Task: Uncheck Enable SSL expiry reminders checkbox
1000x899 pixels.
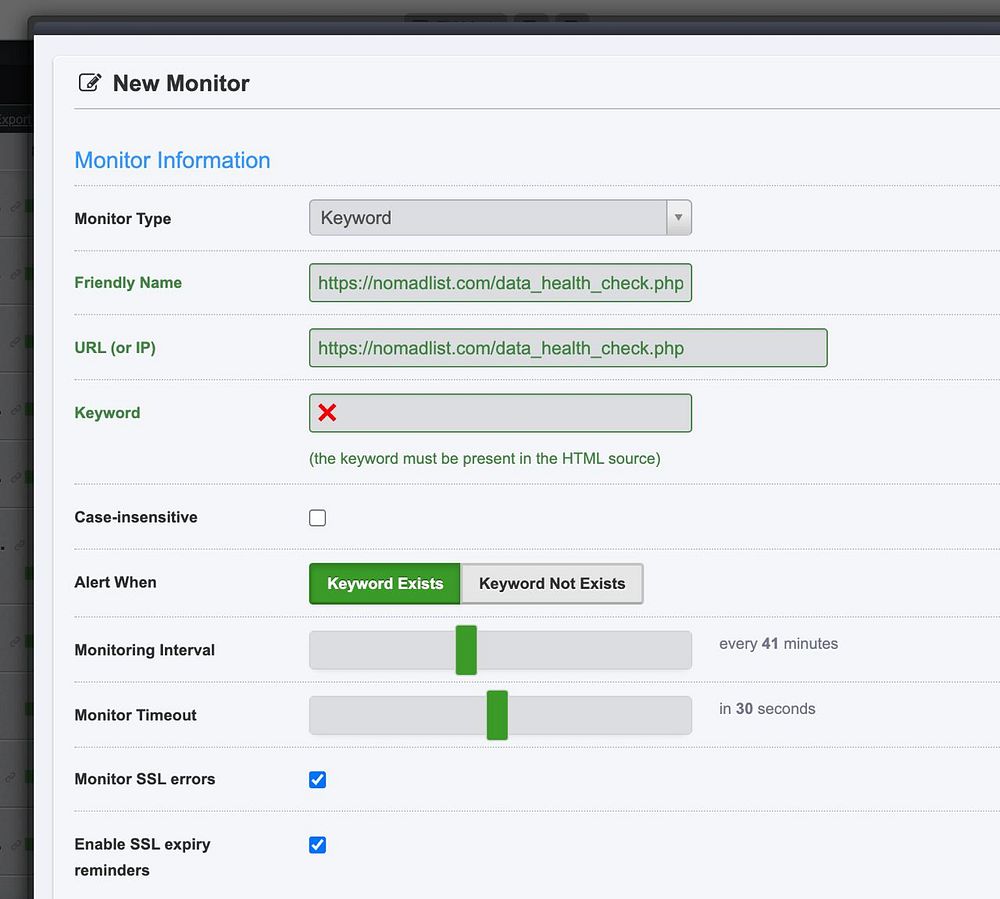Action: point(318,845)
